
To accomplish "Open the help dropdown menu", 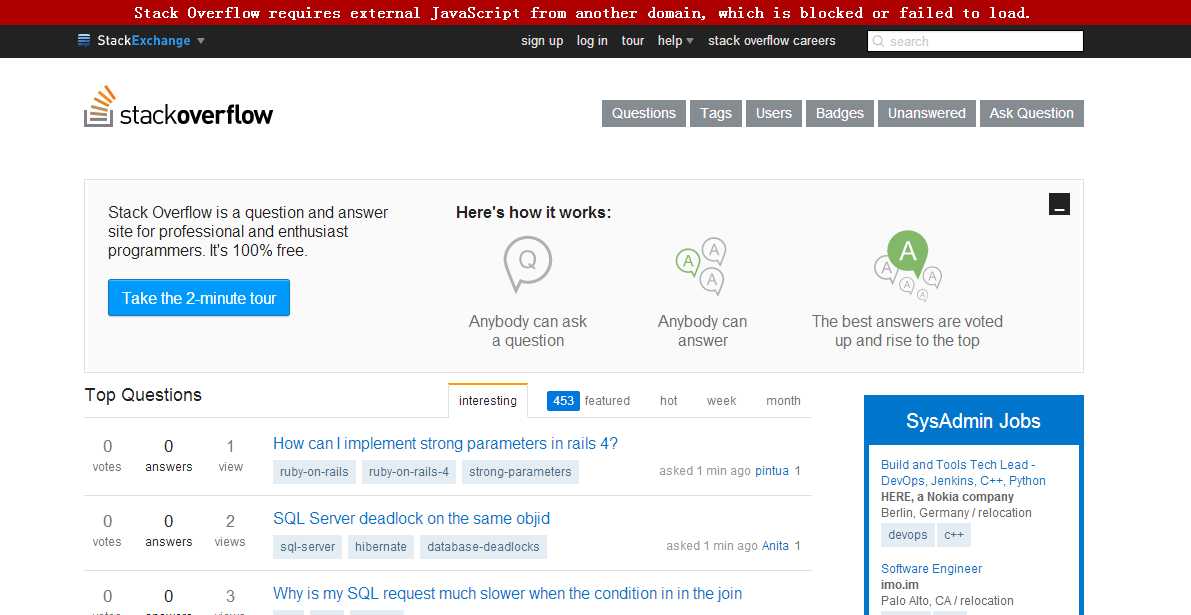I will pos(675,41).
